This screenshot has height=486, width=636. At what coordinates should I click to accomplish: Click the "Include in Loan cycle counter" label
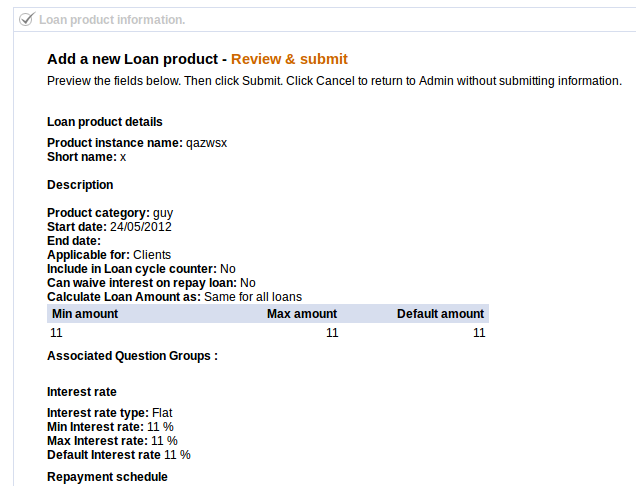(x=131, y=269)
